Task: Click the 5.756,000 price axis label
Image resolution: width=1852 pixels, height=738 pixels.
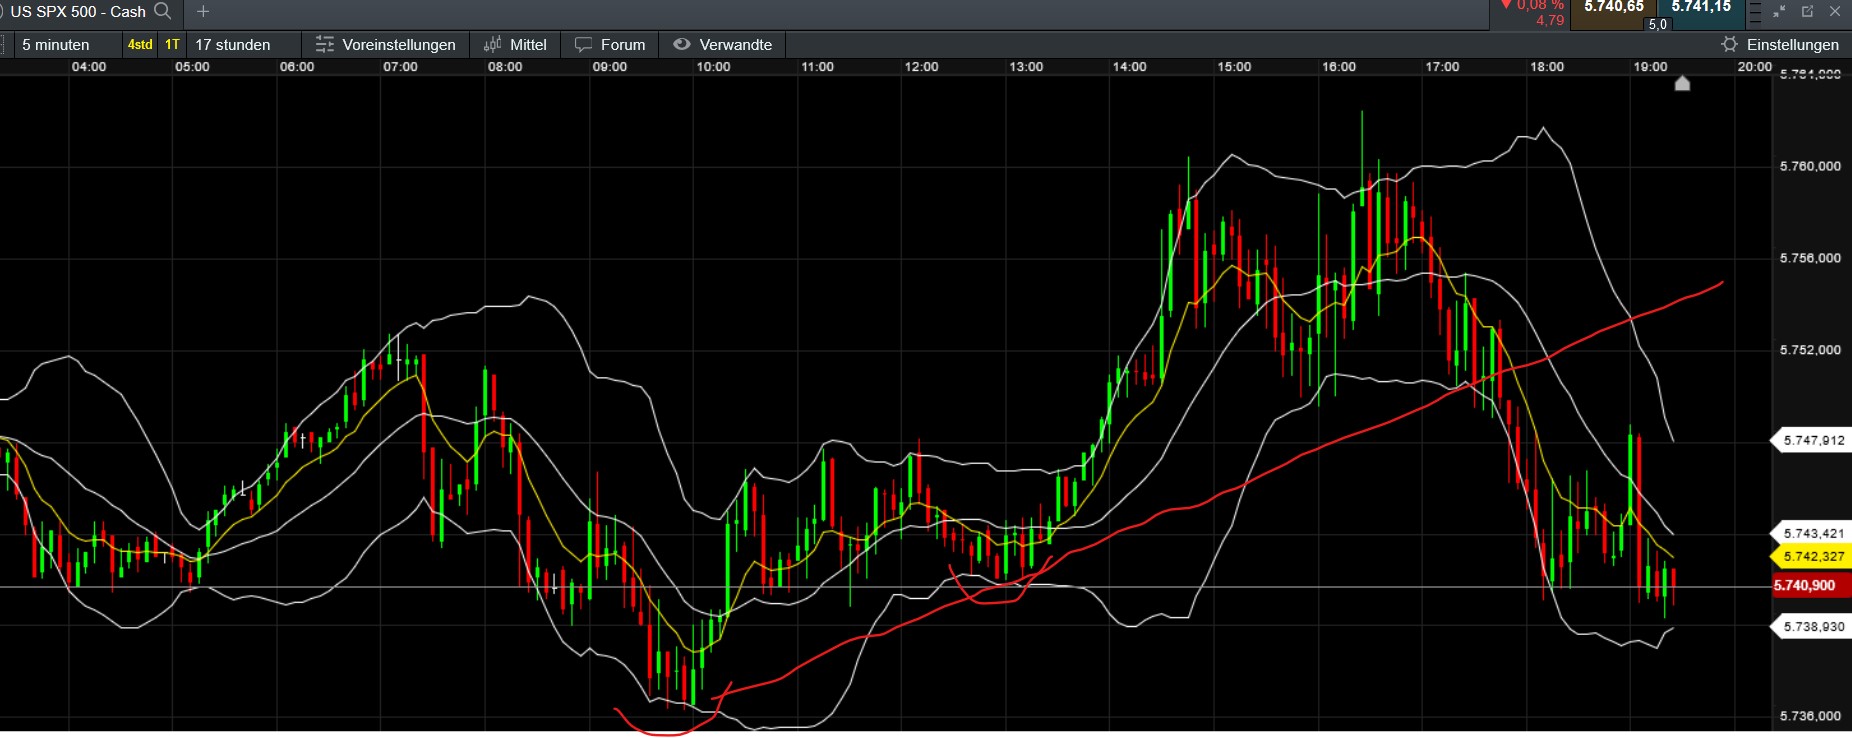Action: (1810, 258)
